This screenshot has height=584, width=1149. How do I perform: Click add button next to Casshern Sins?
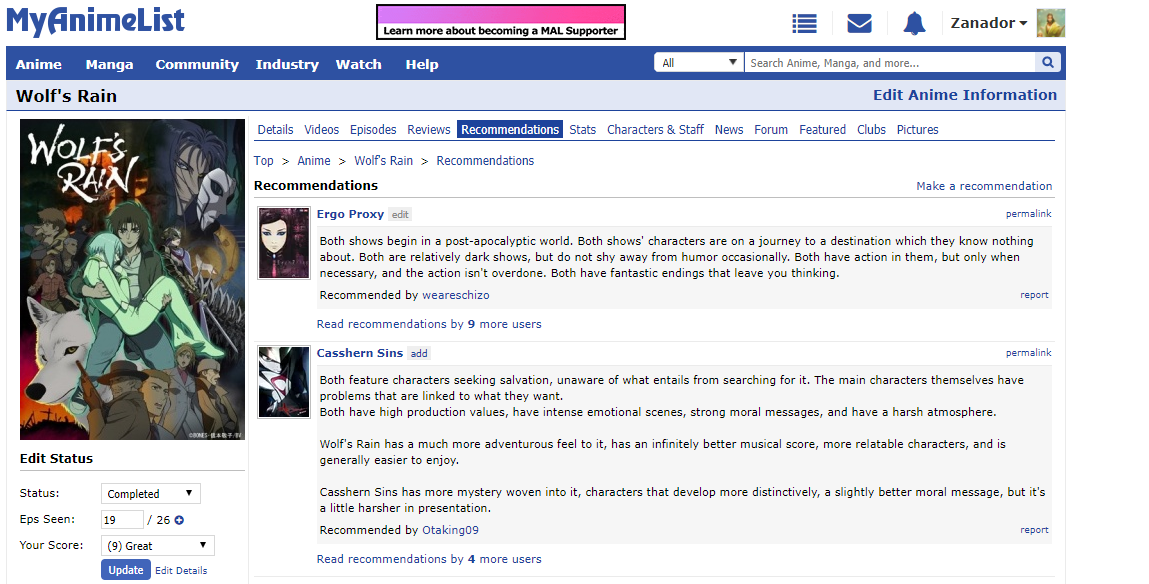point(419,353)
